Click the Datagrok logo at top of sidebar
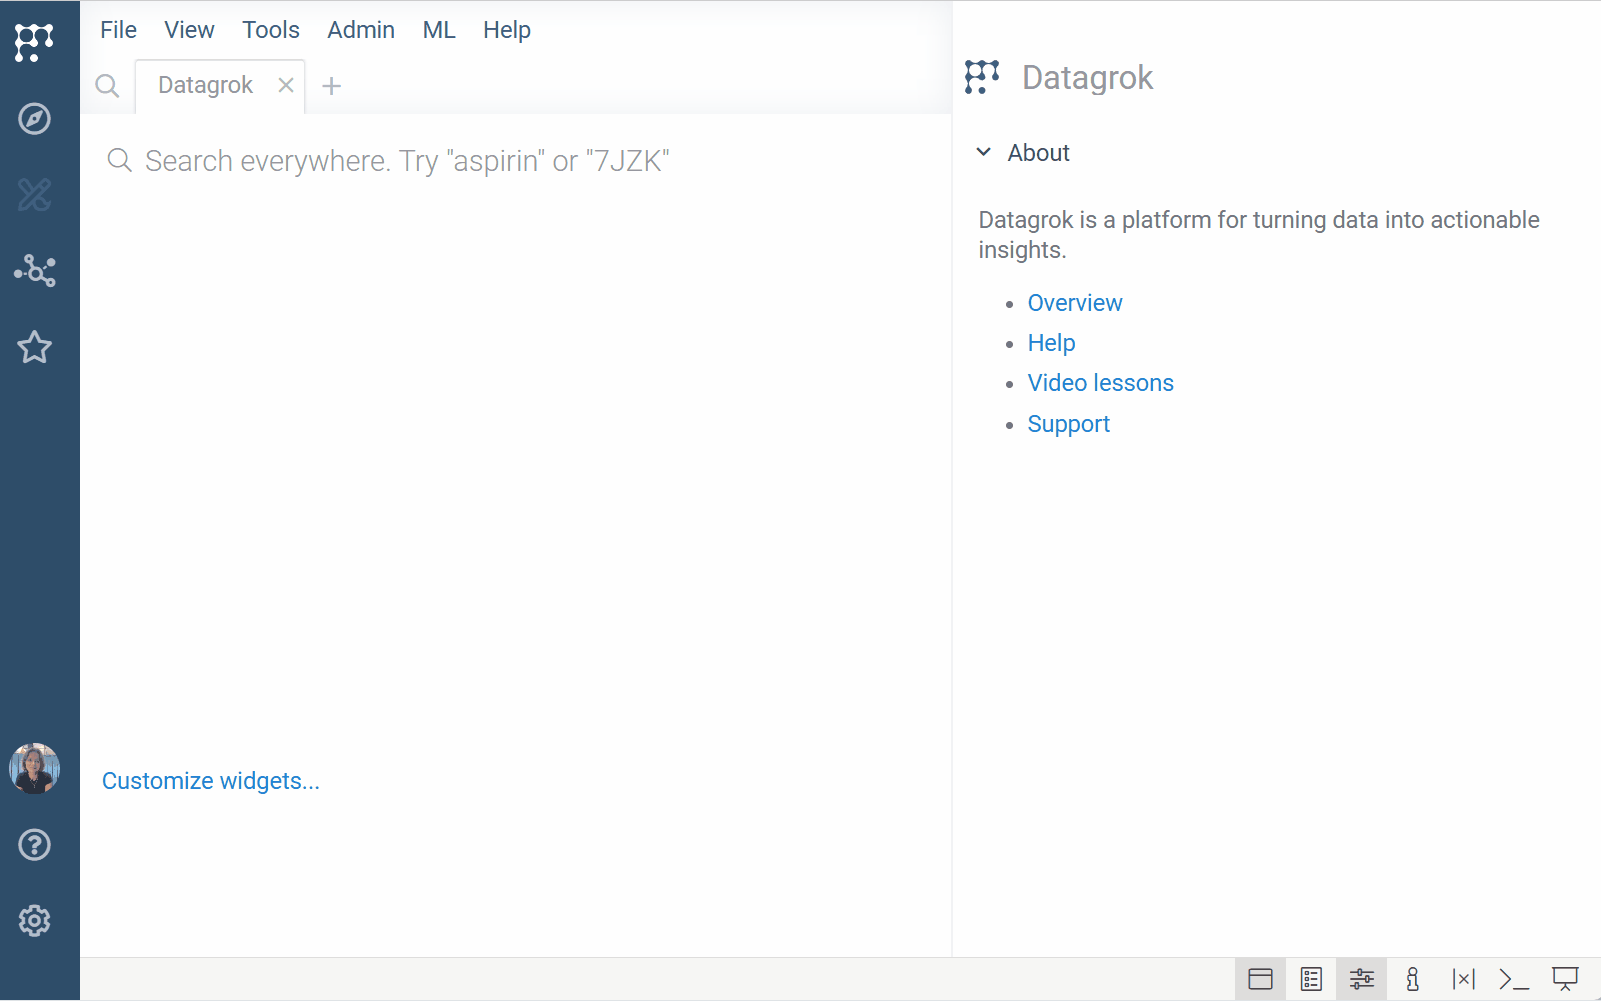This screenshot has width=1601, height=1001. click(35, 42)
